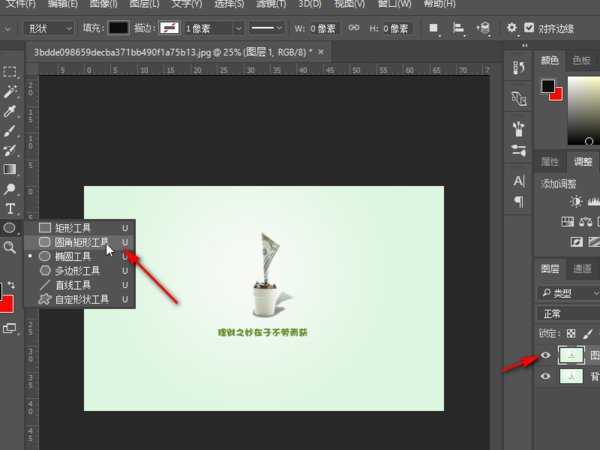
Task: Select the Zoom magnifier tool
Action: point(10,247)
